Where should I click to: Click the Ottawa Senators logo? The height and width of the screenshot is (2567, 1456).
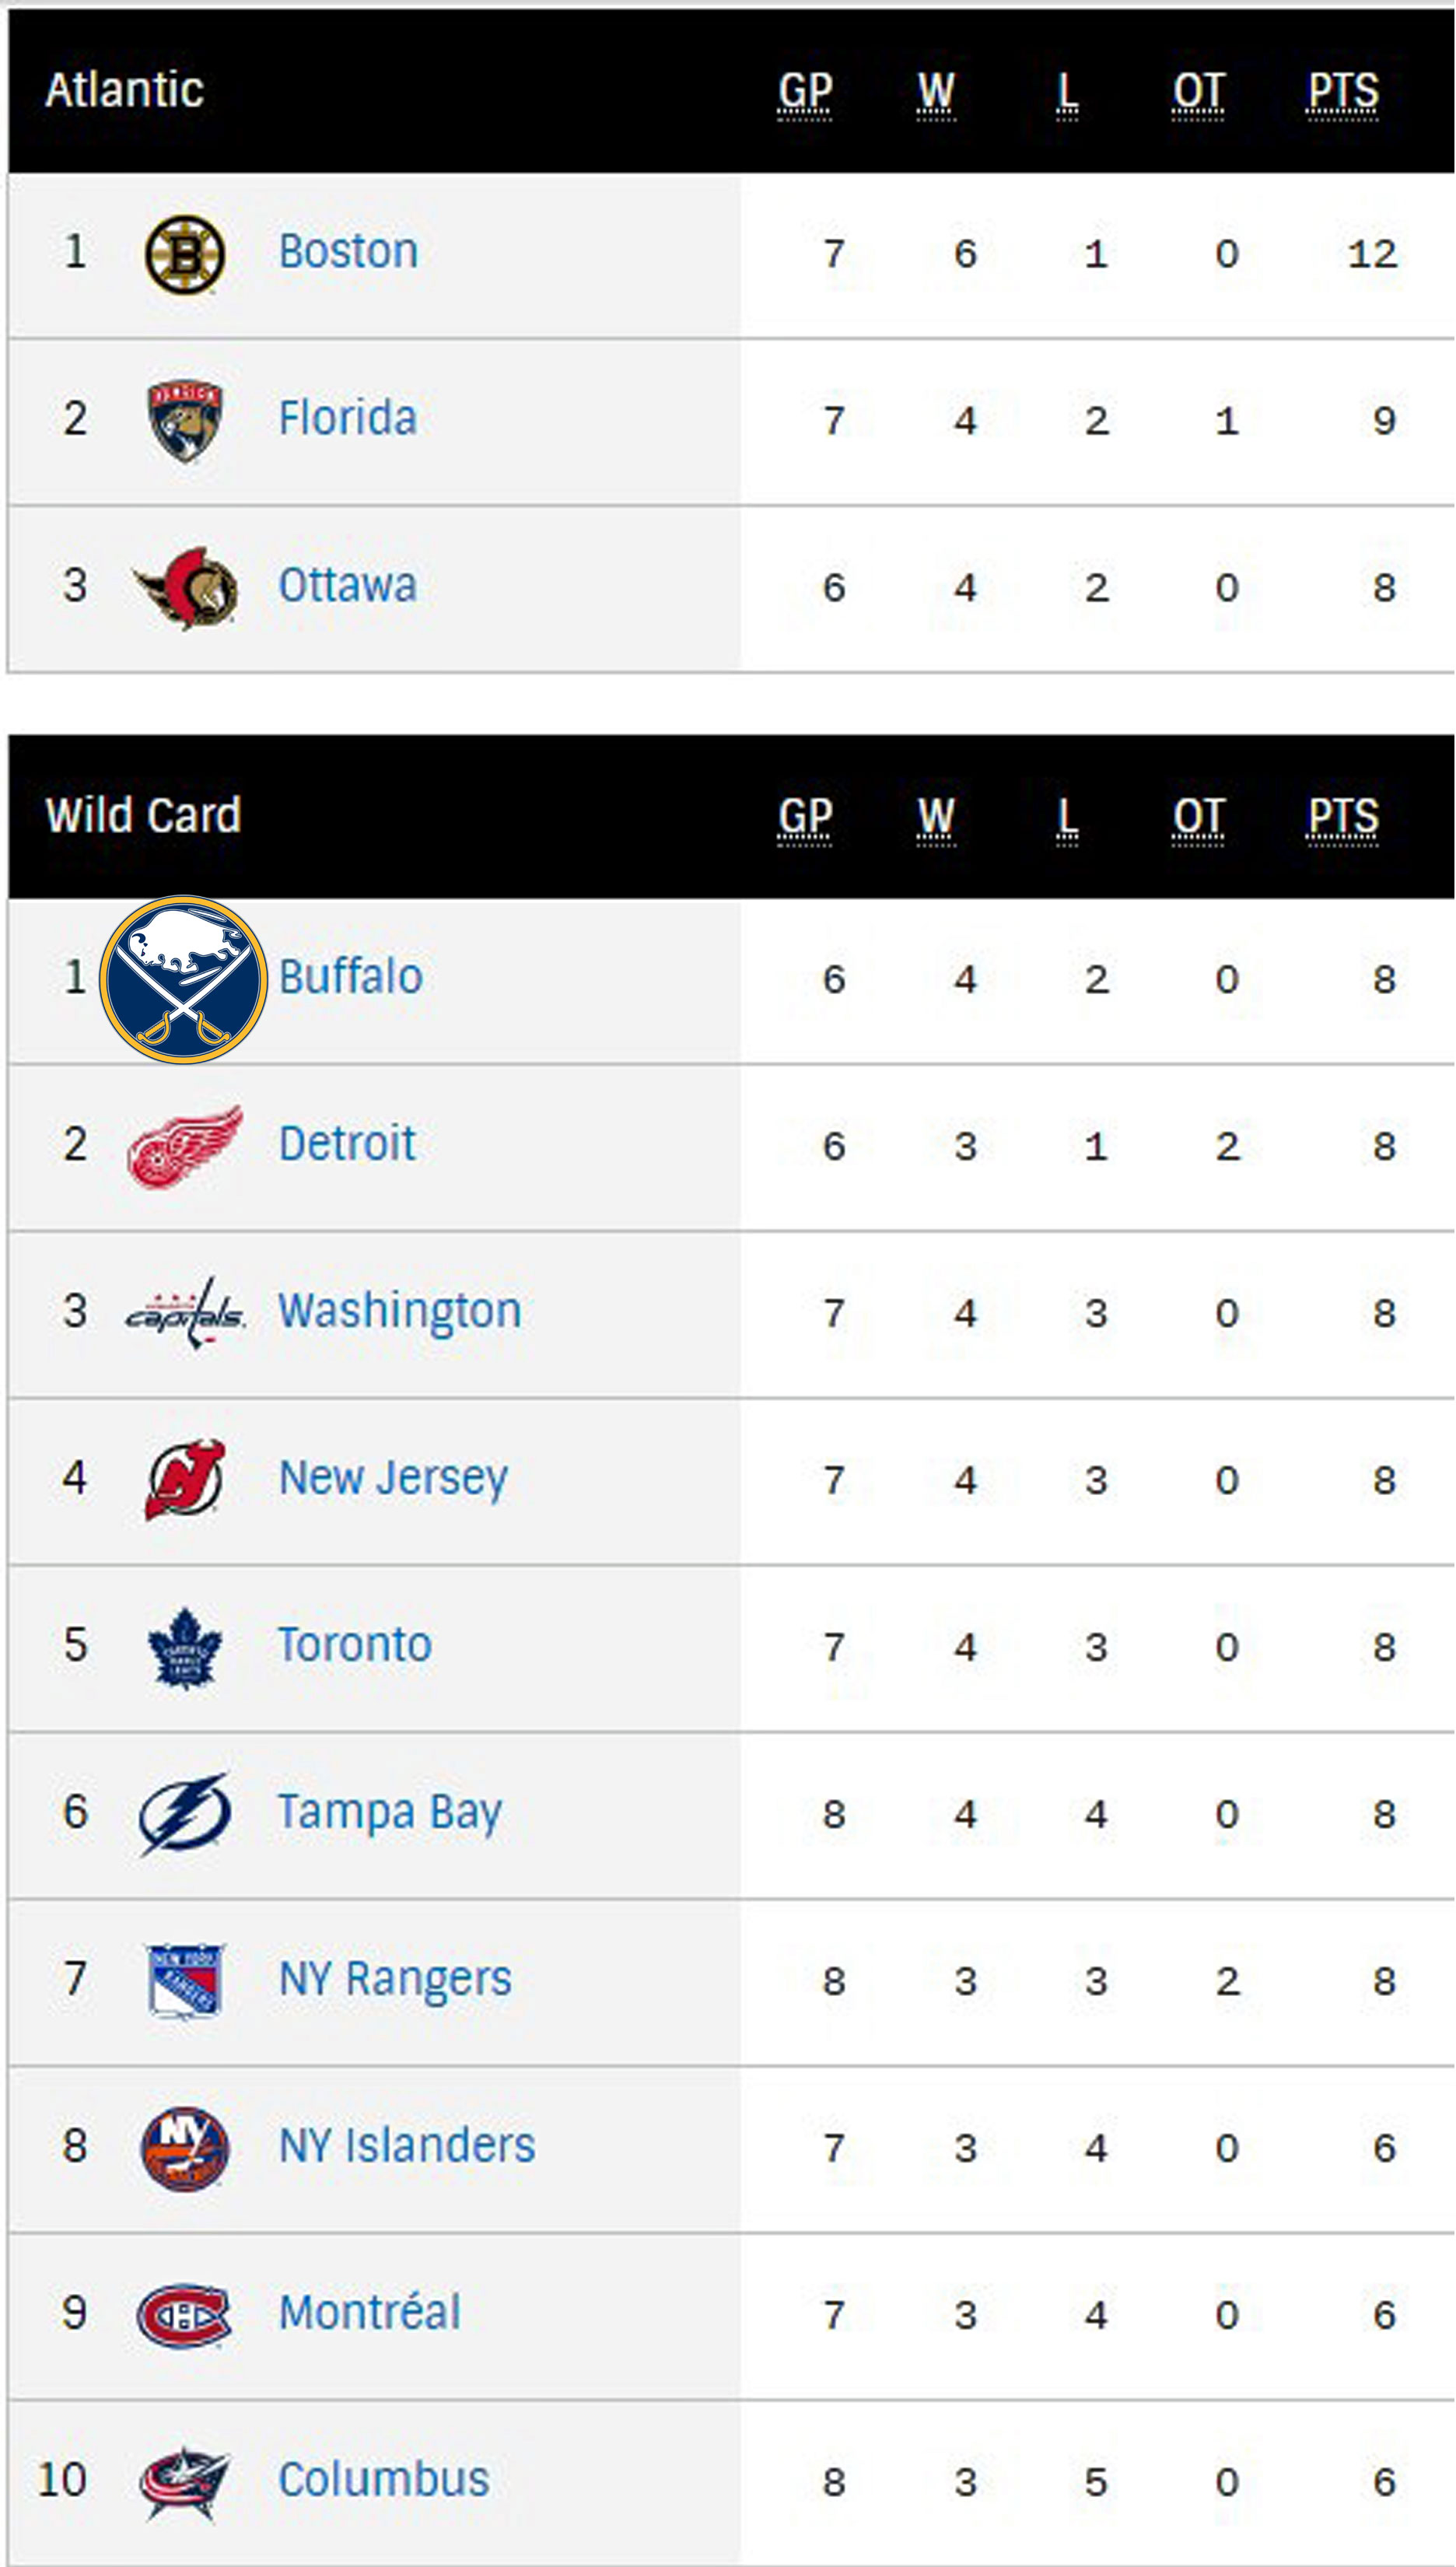pos(186,588)
